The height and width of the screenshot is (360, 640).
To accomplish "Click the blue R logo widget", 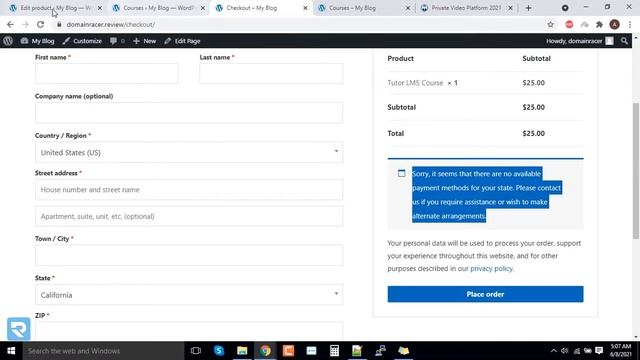I will (19, 329).
